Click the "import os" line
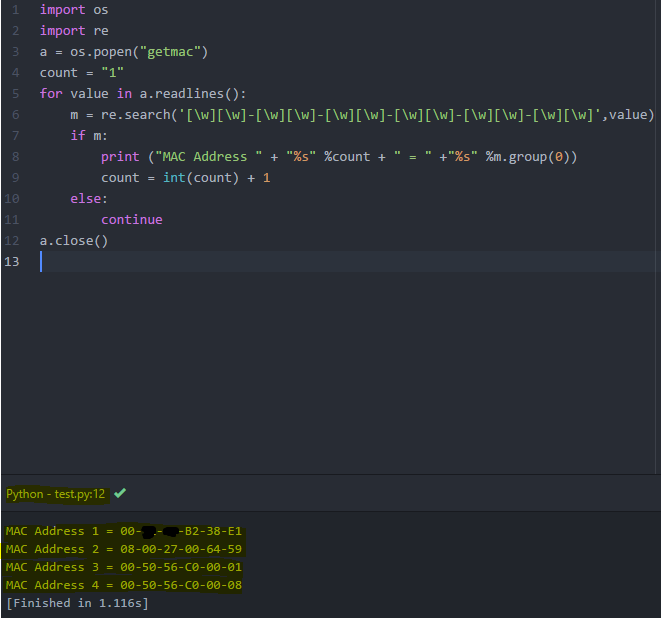The height and width of the screenshot is (618, 661). pyautogui.click(x=74, y=10)
